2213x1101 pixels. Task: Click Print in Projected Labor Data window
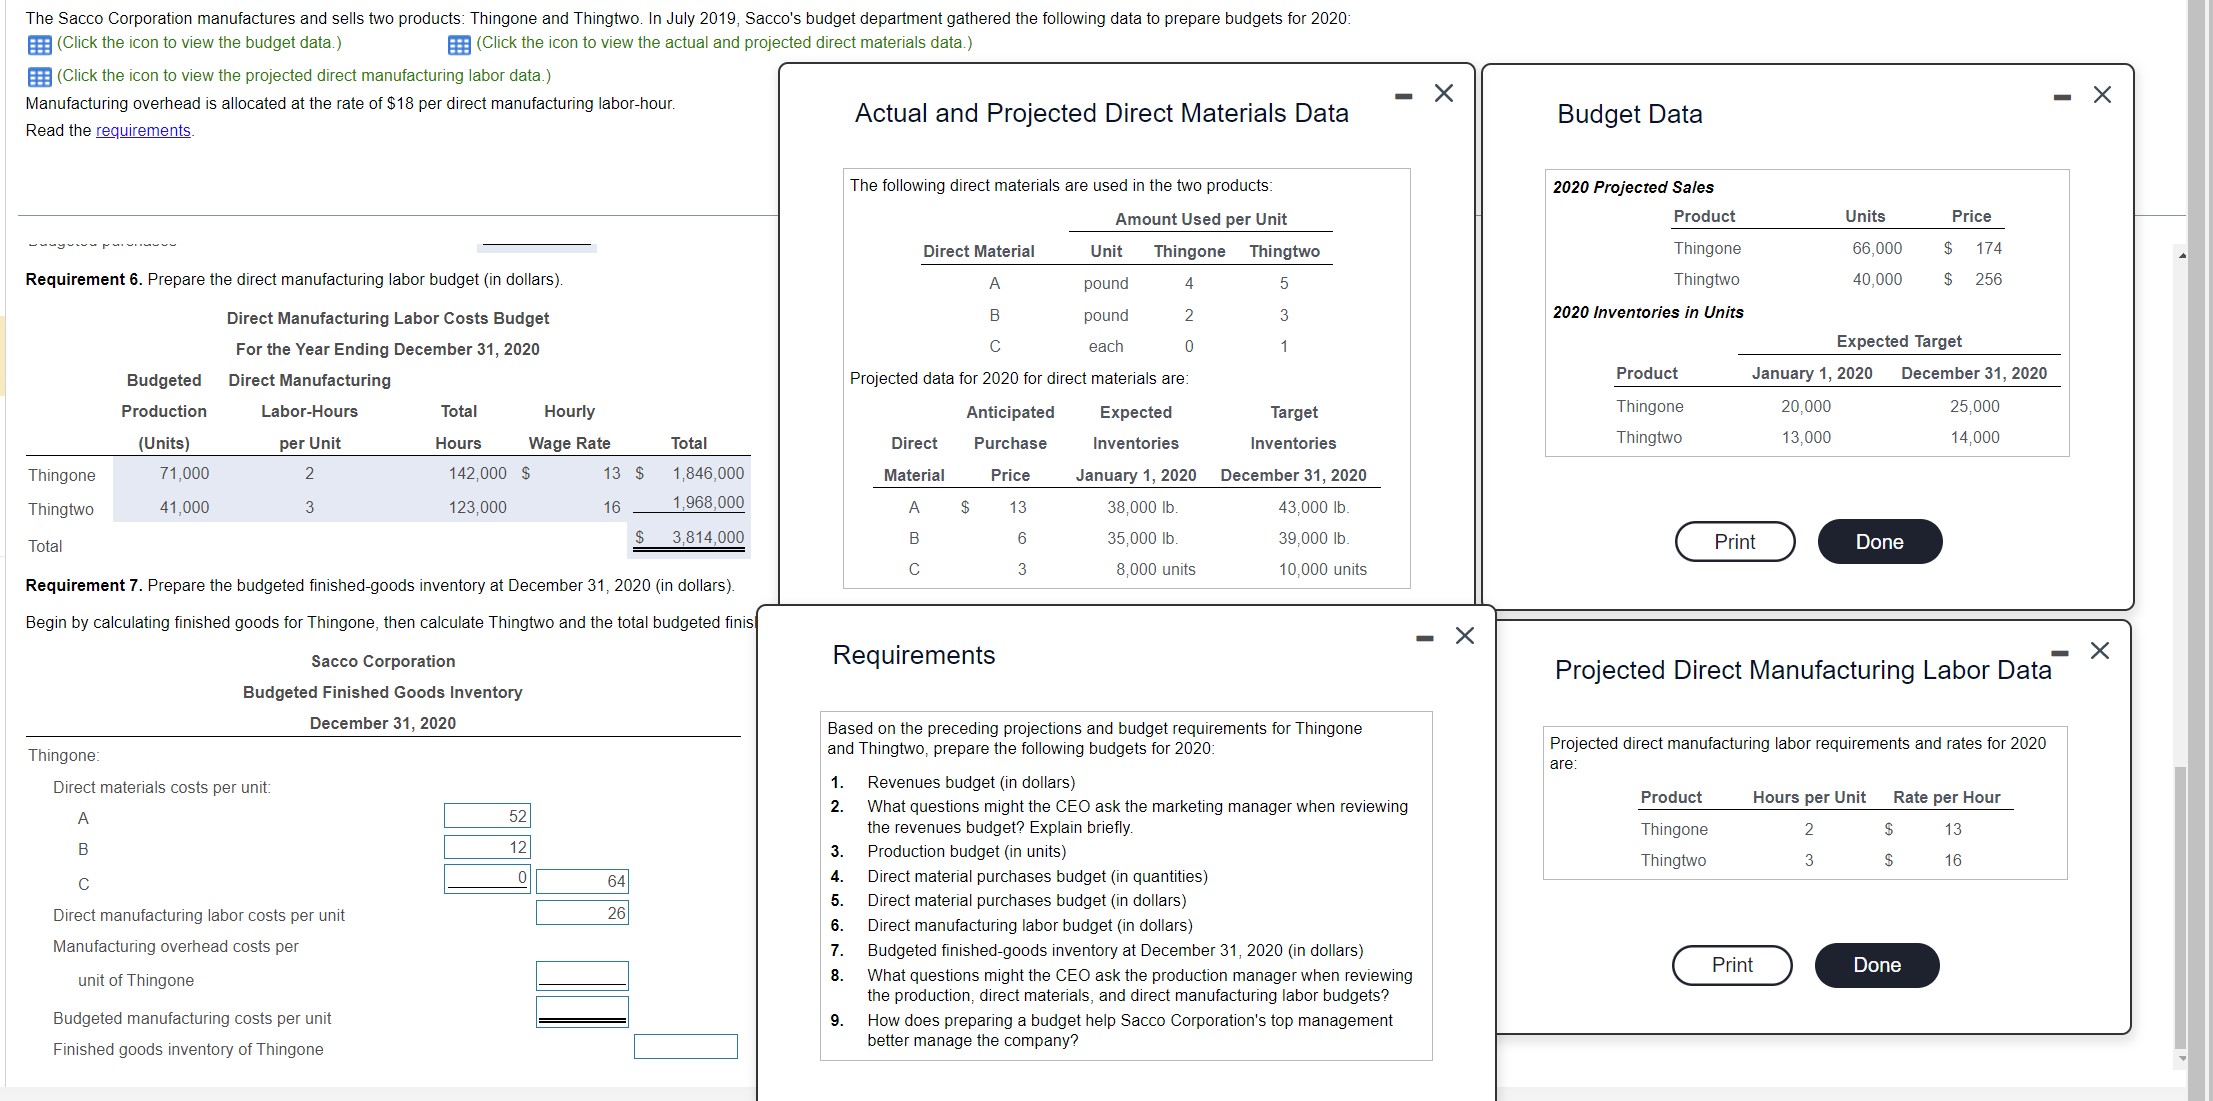pos(1732,965)
